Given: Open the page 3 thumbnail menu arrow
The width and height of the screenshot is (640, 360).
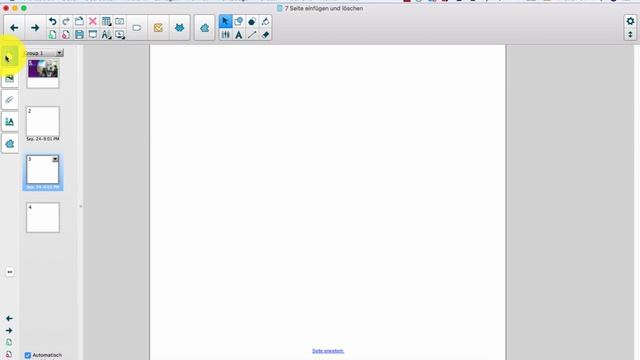Looking at the screenshot, I should [55, 159].
